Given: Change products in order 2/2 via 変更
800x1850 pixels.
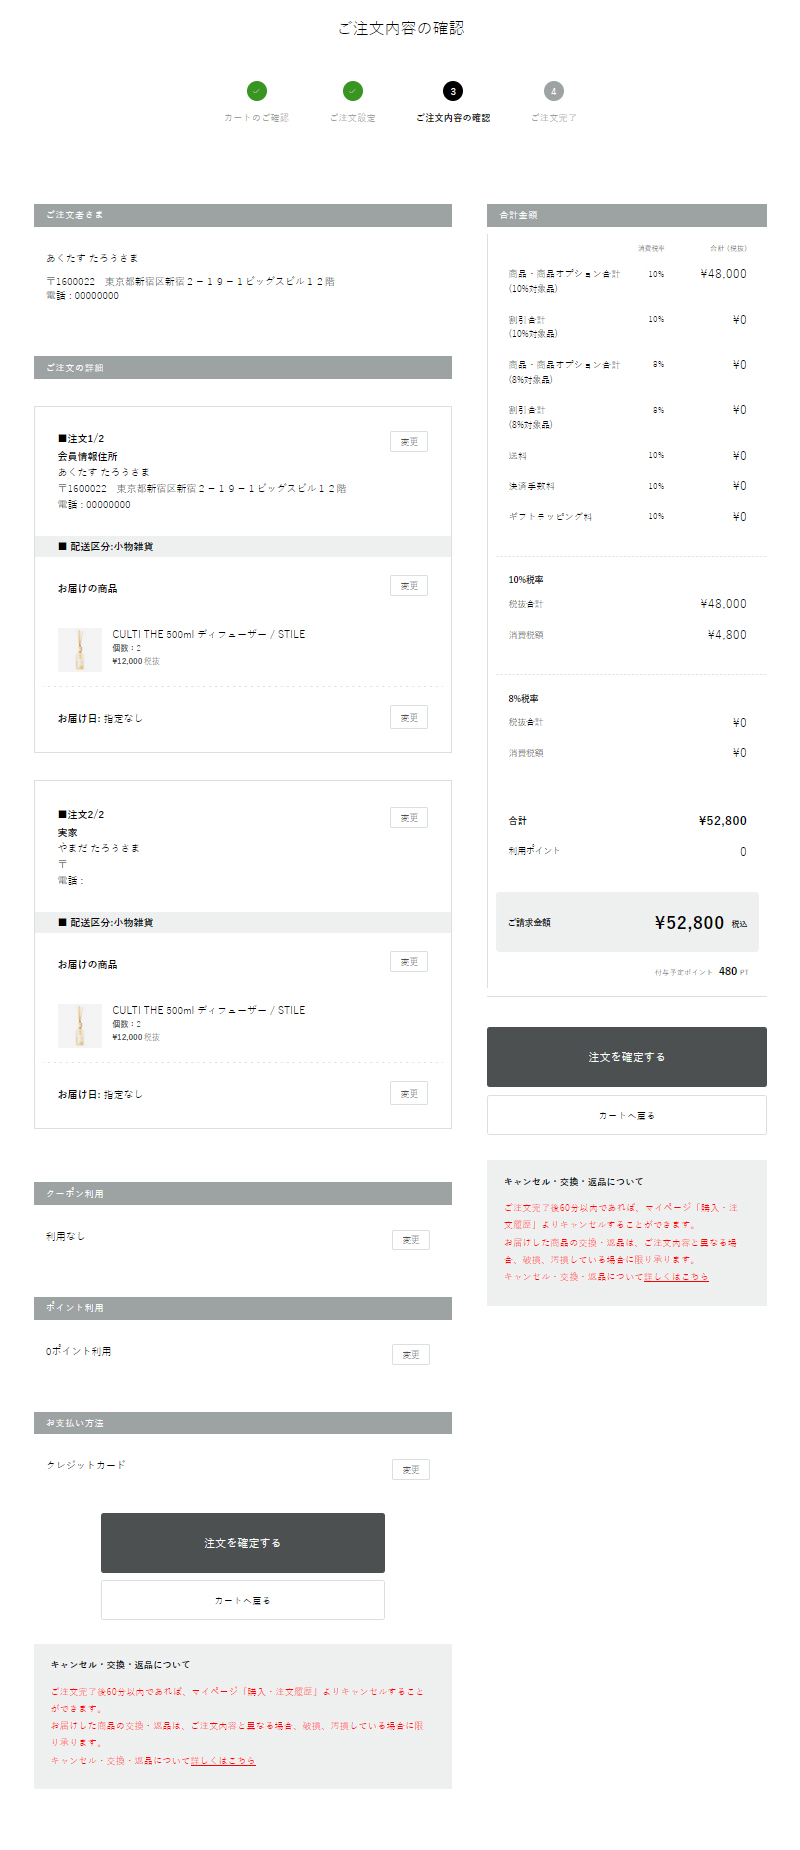Looking at the screenshot, I should [x=409, y=962].
